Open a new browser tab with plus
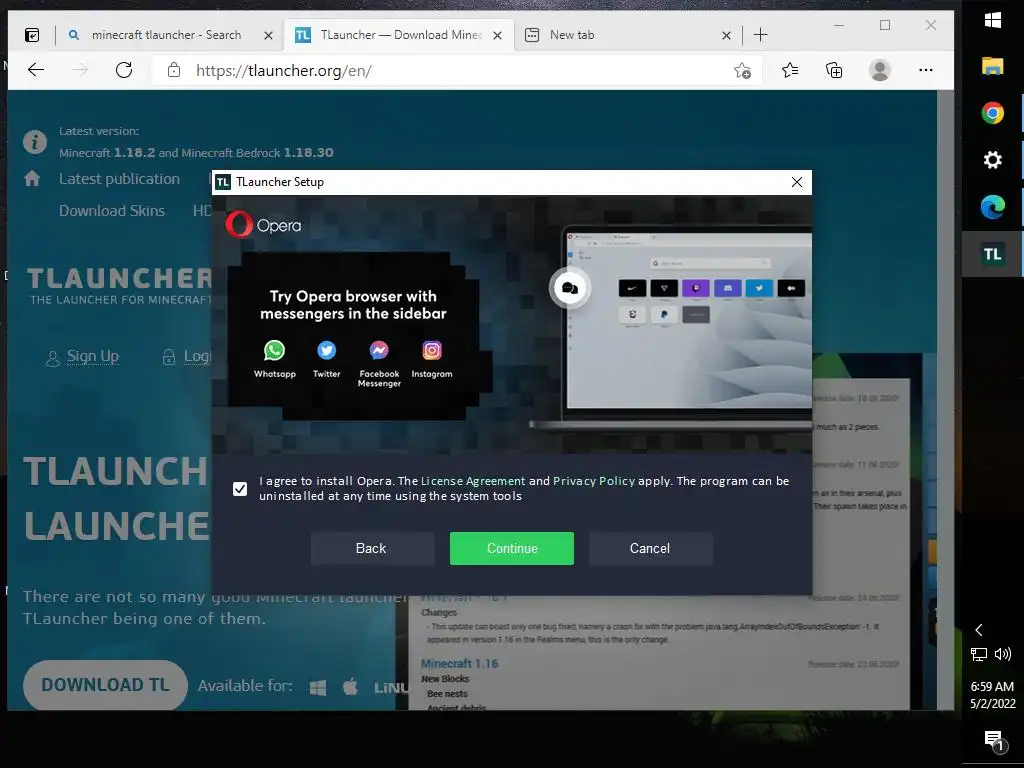This screenshot has height=768, width=1024. click(760, 35)
